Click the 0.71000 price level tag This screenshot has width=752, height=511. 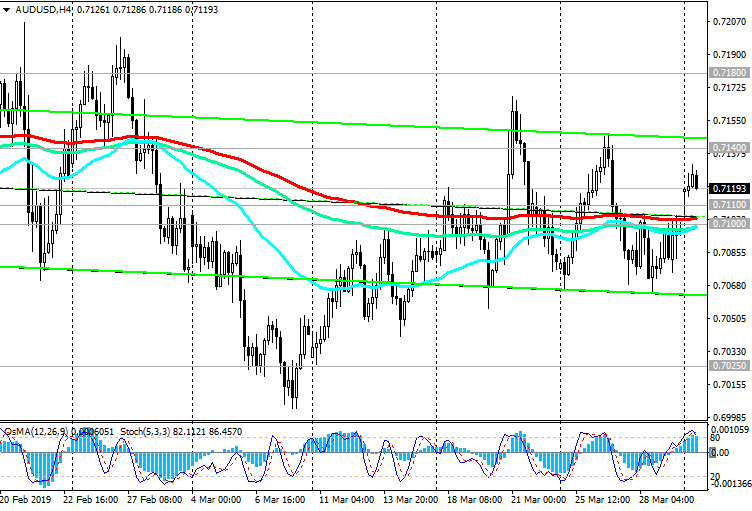point(729,224)
